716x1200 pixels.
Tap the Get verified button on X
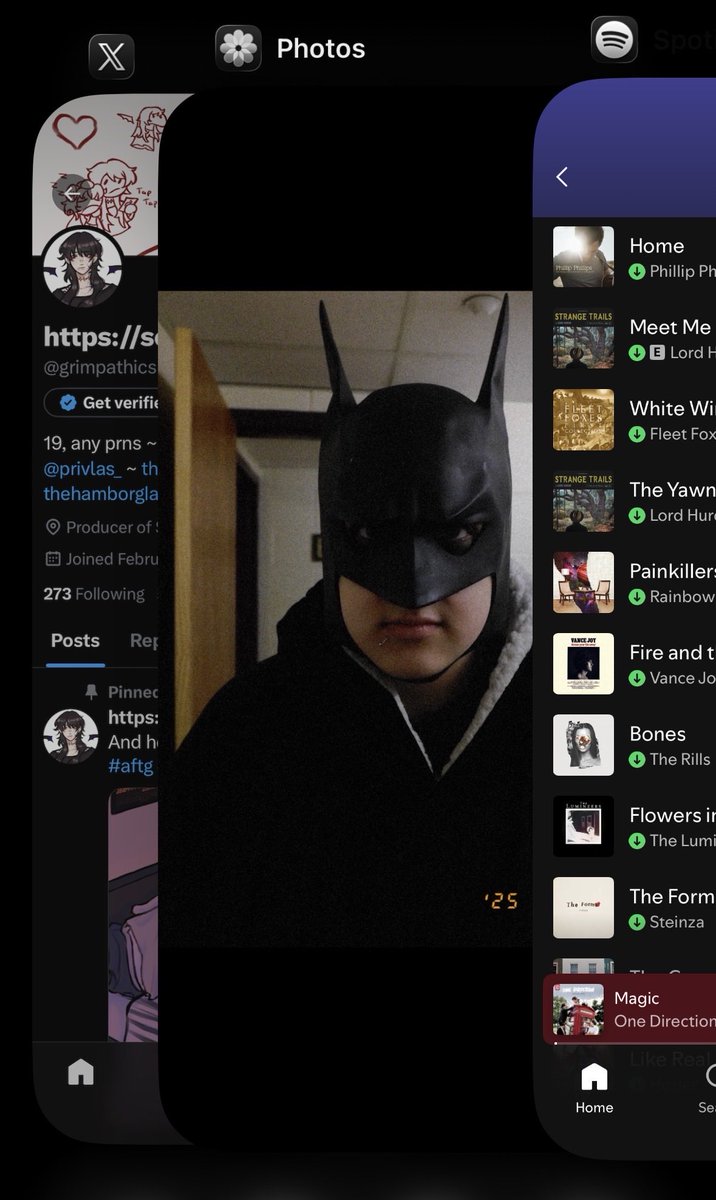[x=101, y=402]
